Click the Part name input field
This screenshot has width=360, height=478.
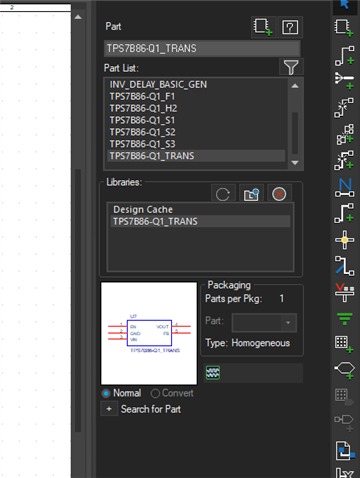coord(202,48)
